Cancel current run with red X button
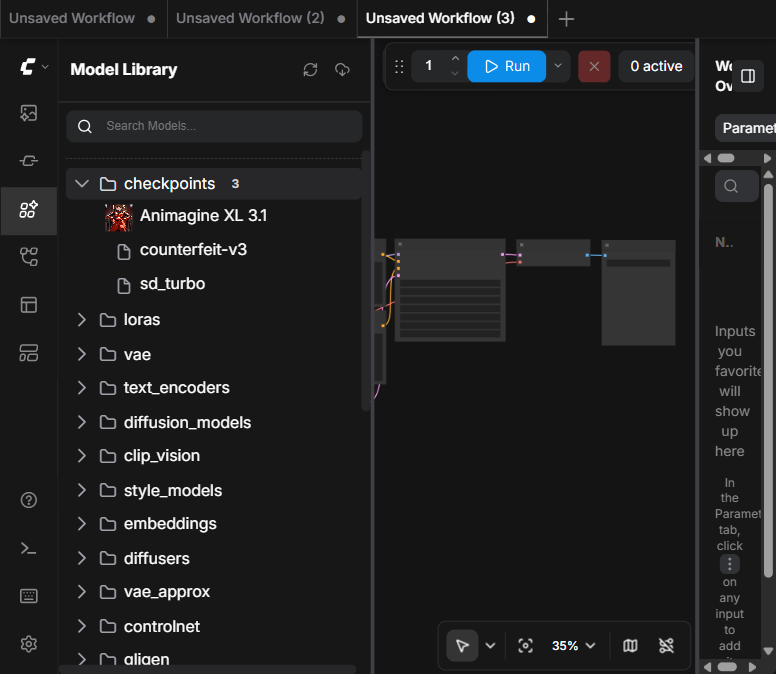The width and height of the screenshot is (776, 674). (x=594, y=66)
